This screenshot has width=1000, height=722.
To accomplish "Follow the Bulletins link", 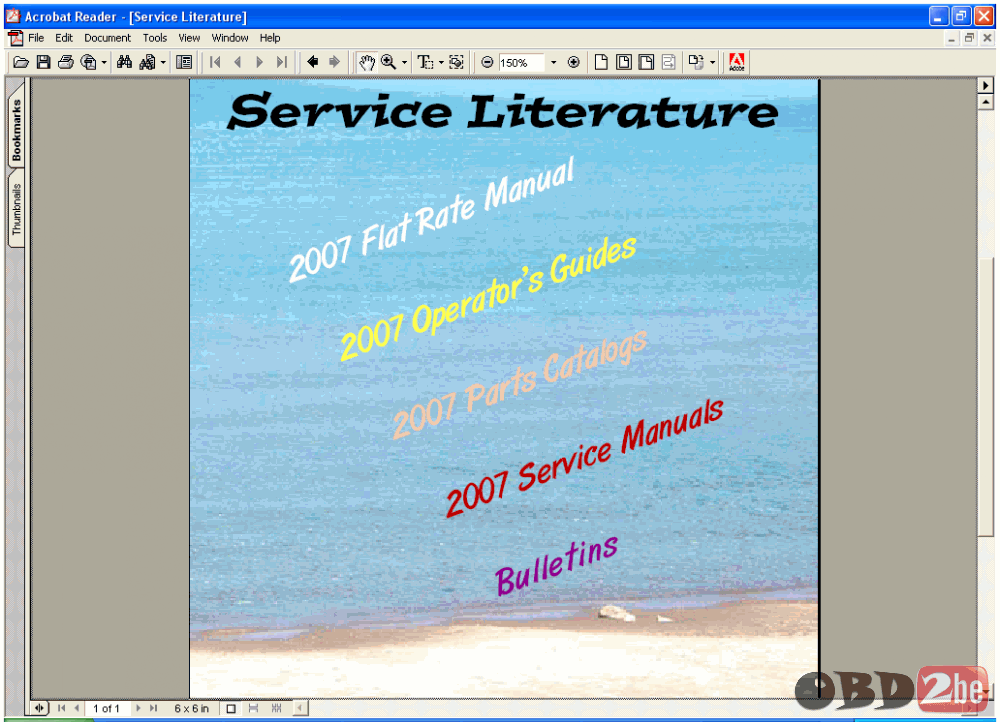I will pos(557,565).
